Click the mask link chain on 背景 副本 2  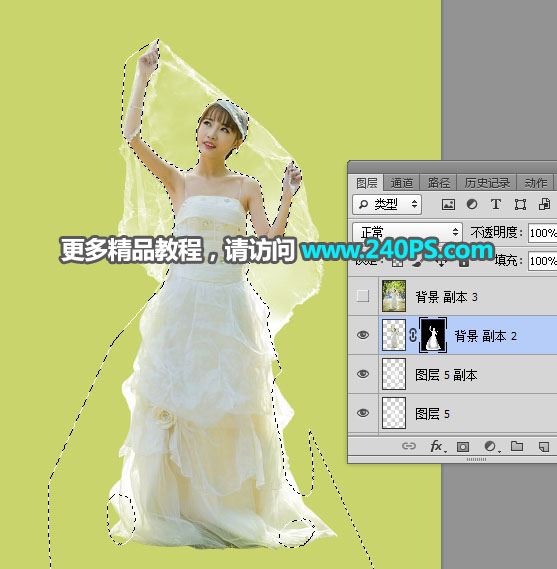413,335
